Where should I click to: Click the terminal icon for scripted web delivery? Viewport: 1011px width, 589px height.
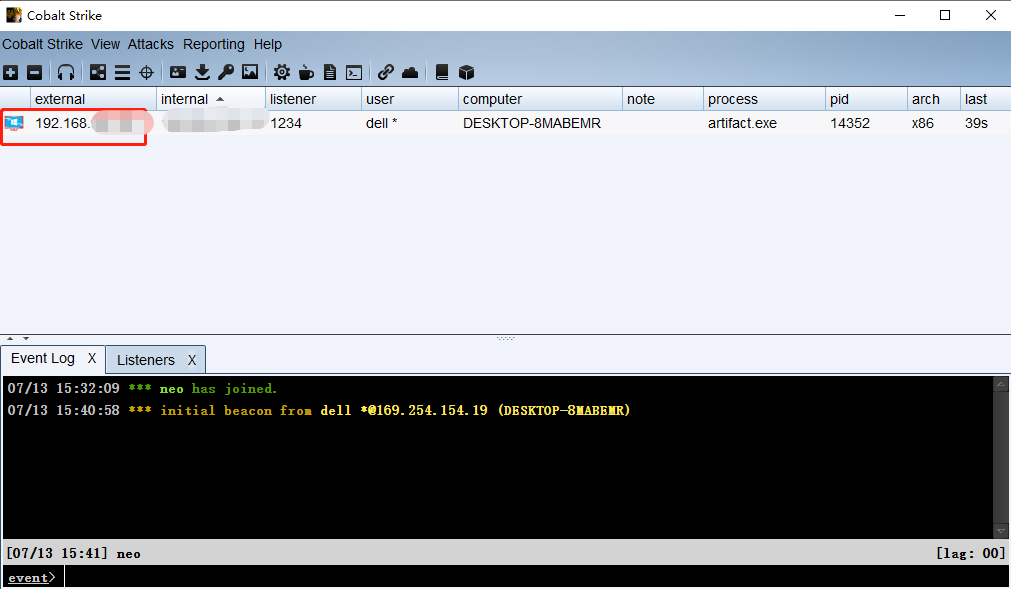pos(354,72)
